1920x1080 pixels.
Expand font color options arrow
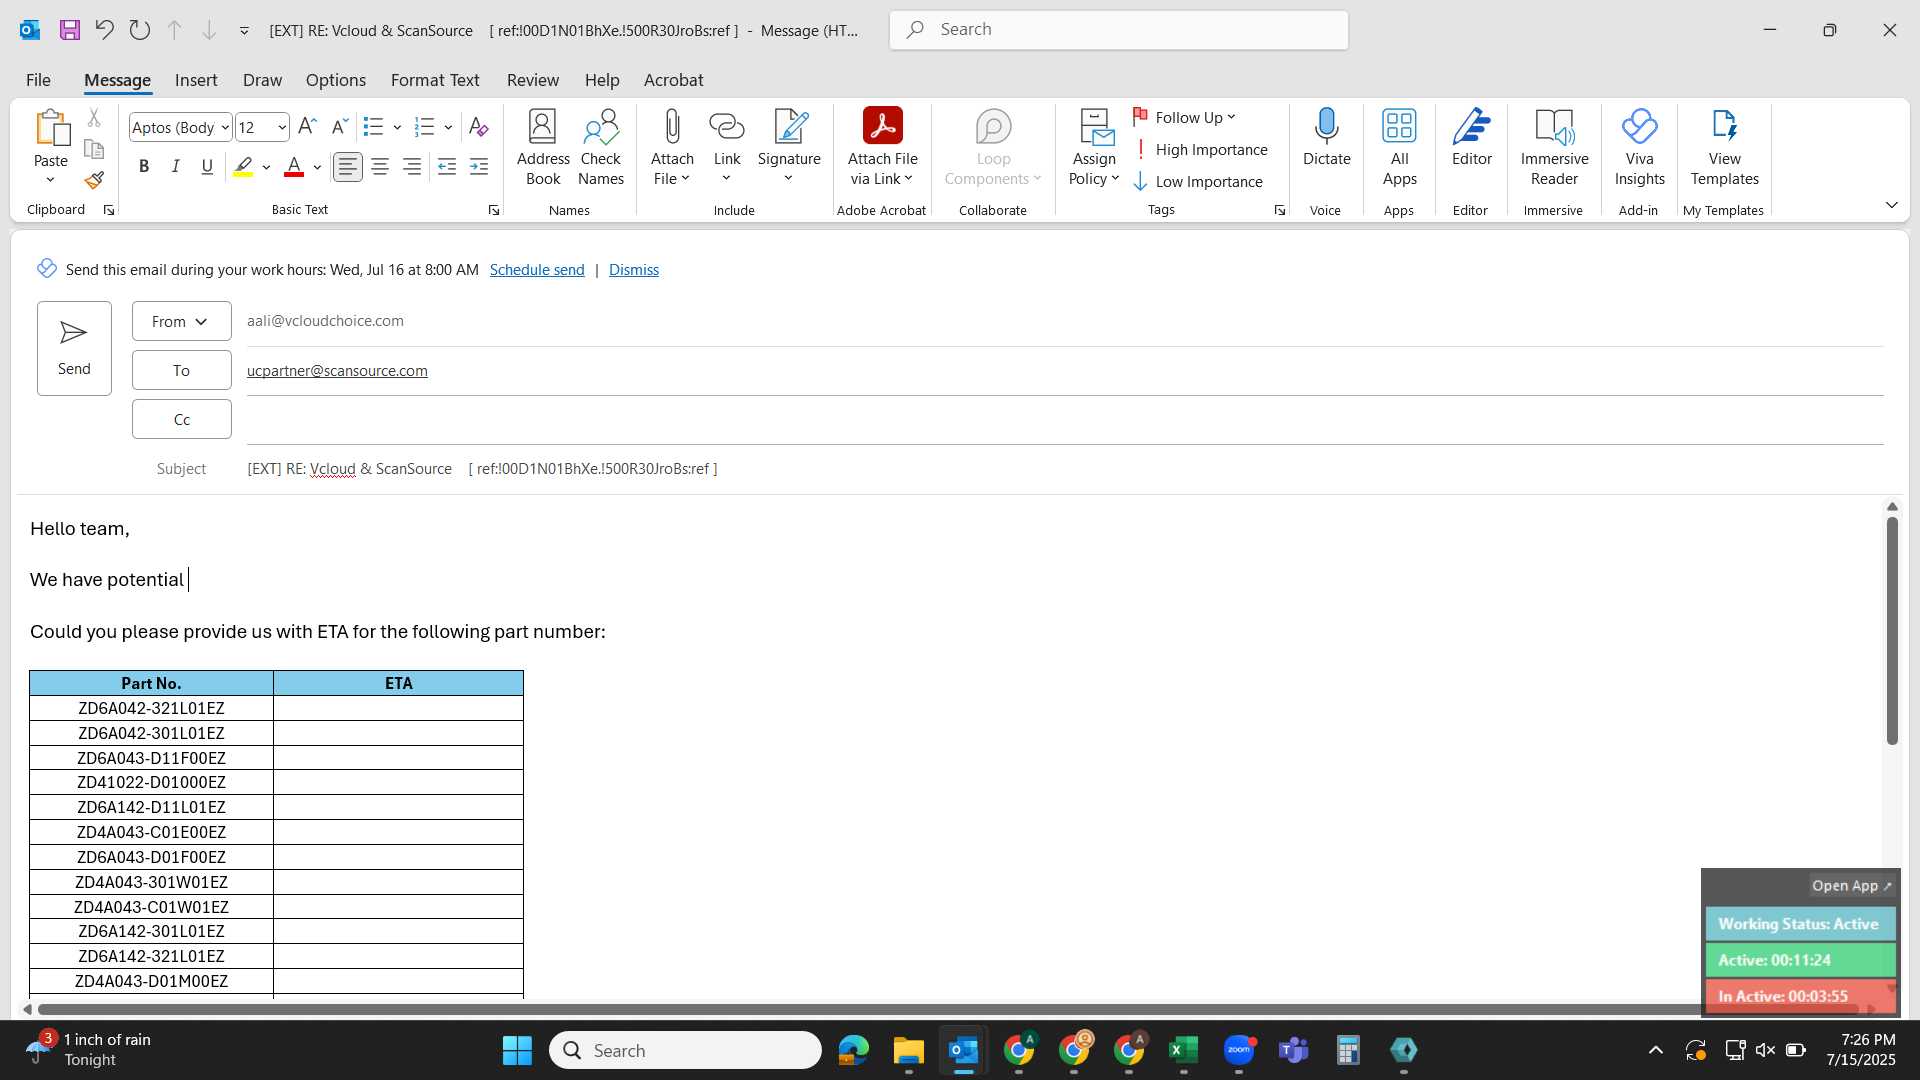tap(317, 167)
